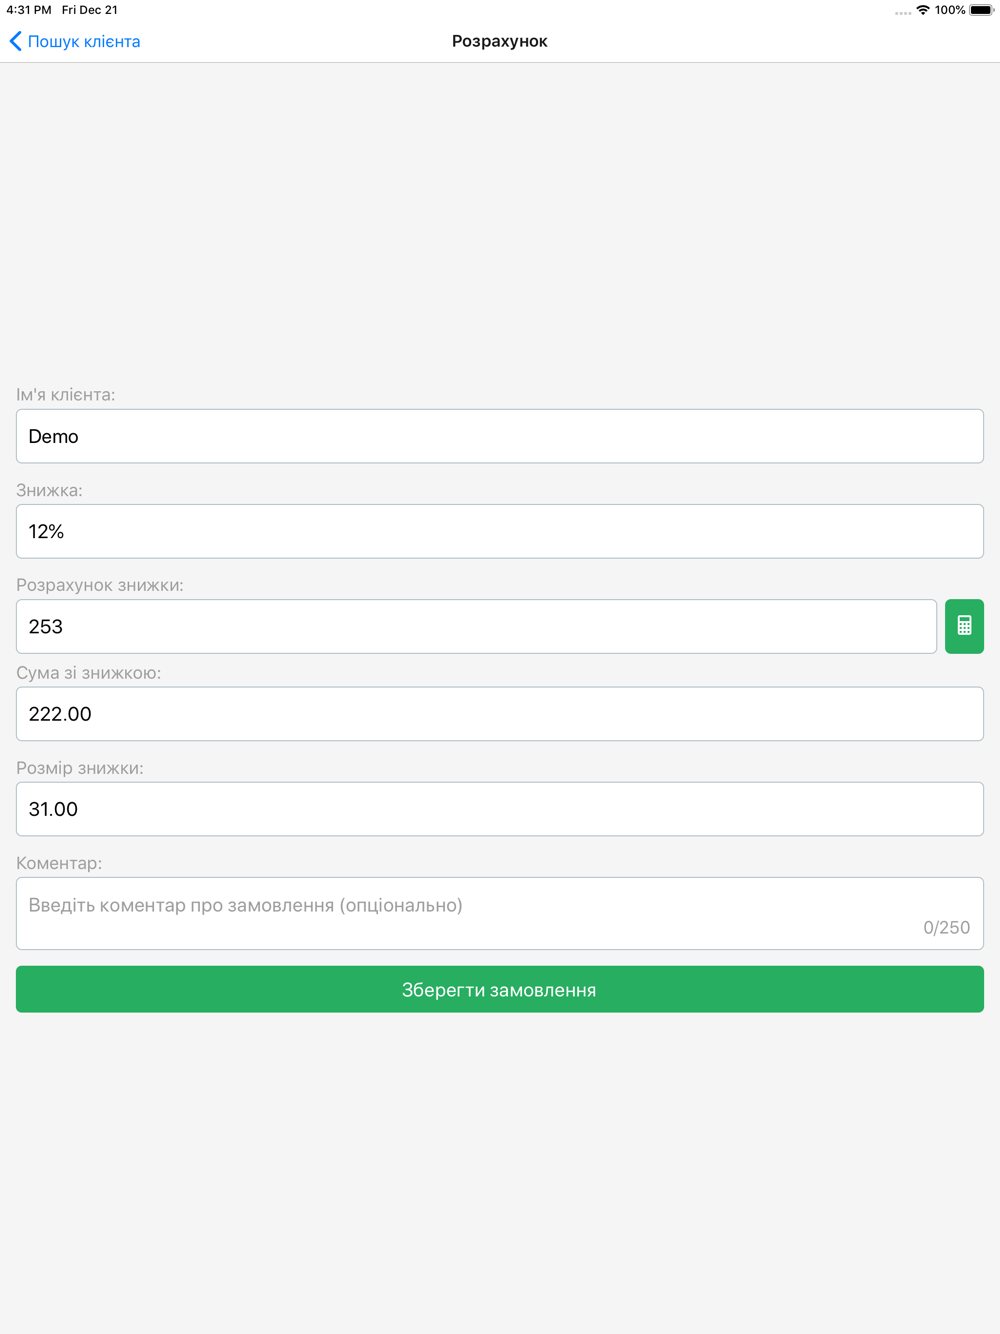Screen dimensions: 1000x1334
Task: Tap the Розрахунок знижки label
Action: [100, 585]
